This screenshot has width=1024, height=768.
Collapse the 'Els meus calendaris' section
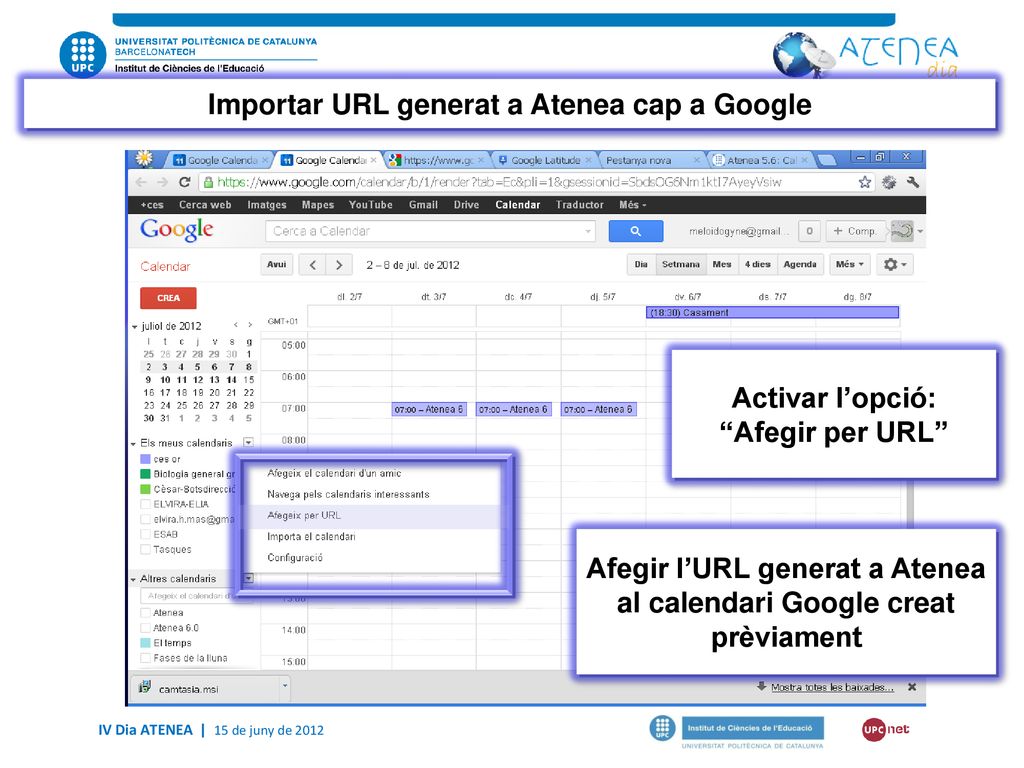133,443
